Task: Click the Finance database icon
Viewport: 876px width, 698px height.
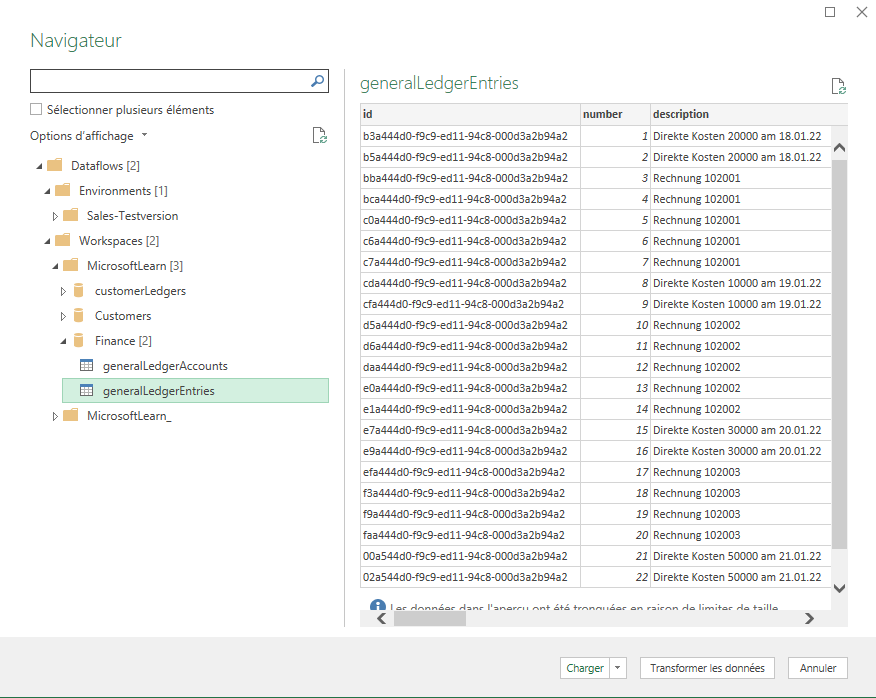Action: pyautogui.click(x=79, y=340)
